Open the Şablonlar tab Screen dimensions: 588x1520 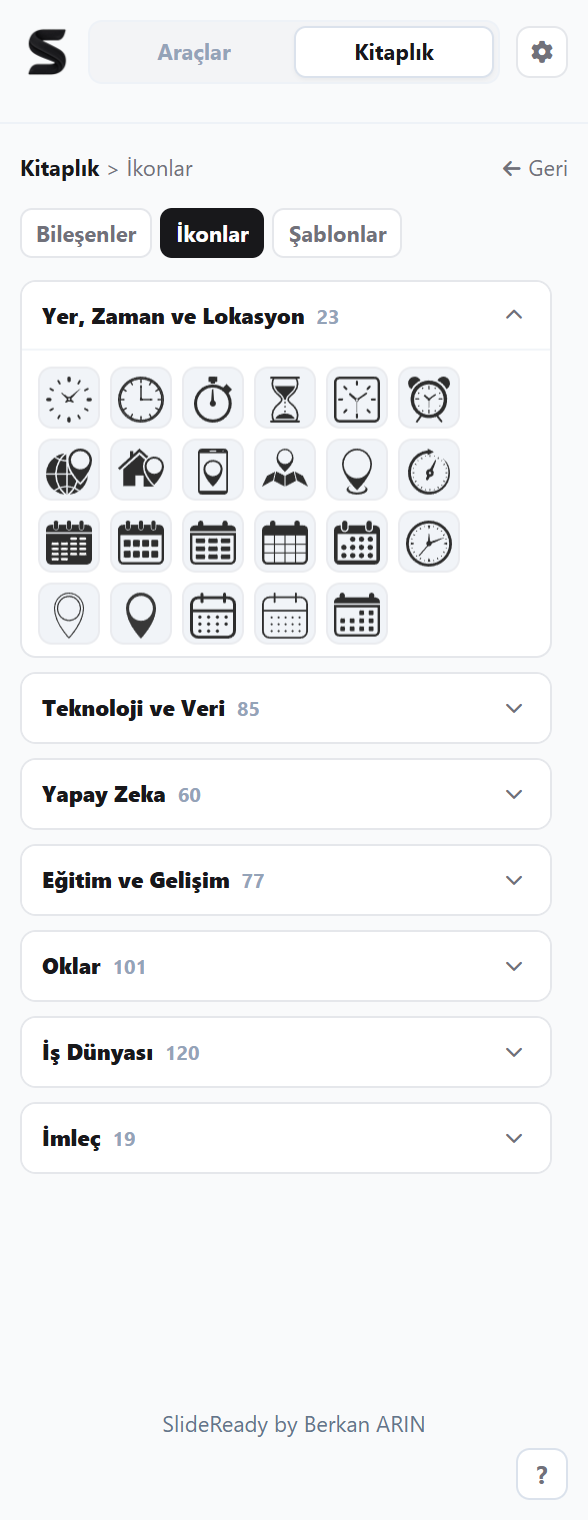[x=337, y=234]
